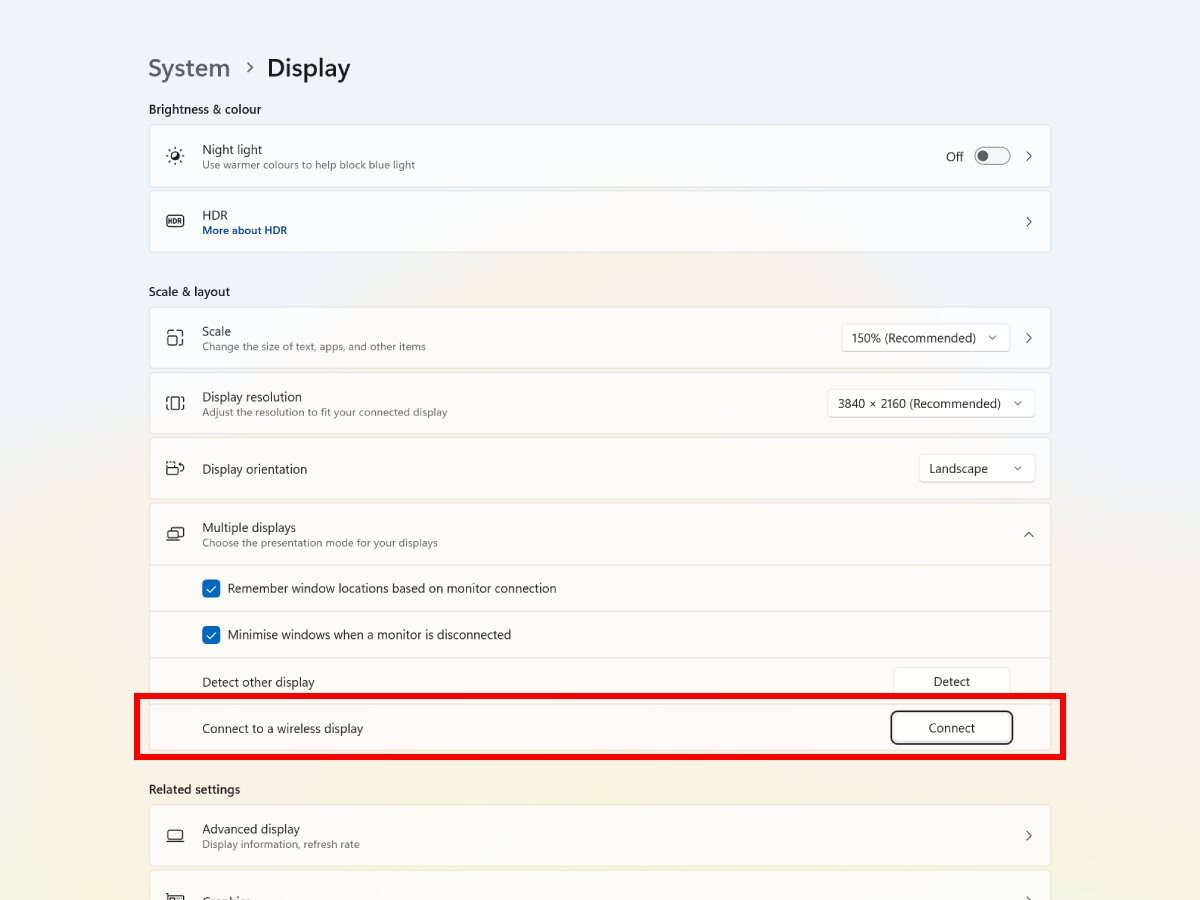The image size is (1200, 900).
Task: Toggle the Night light switch on
Action: tap(992, 156)
